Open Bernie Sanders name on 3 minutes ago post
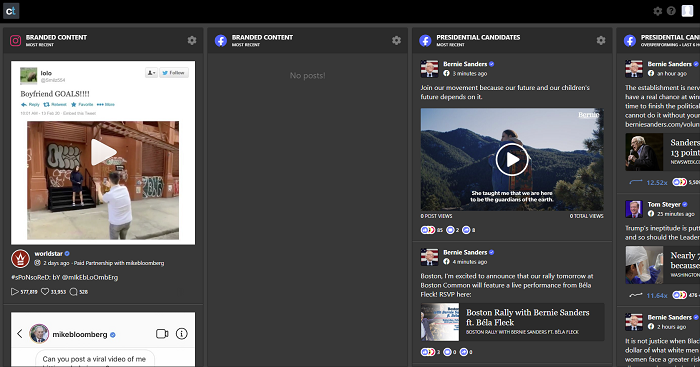Image resolution: width=700 pixels, height=367 pixels. tap(465, 64)
